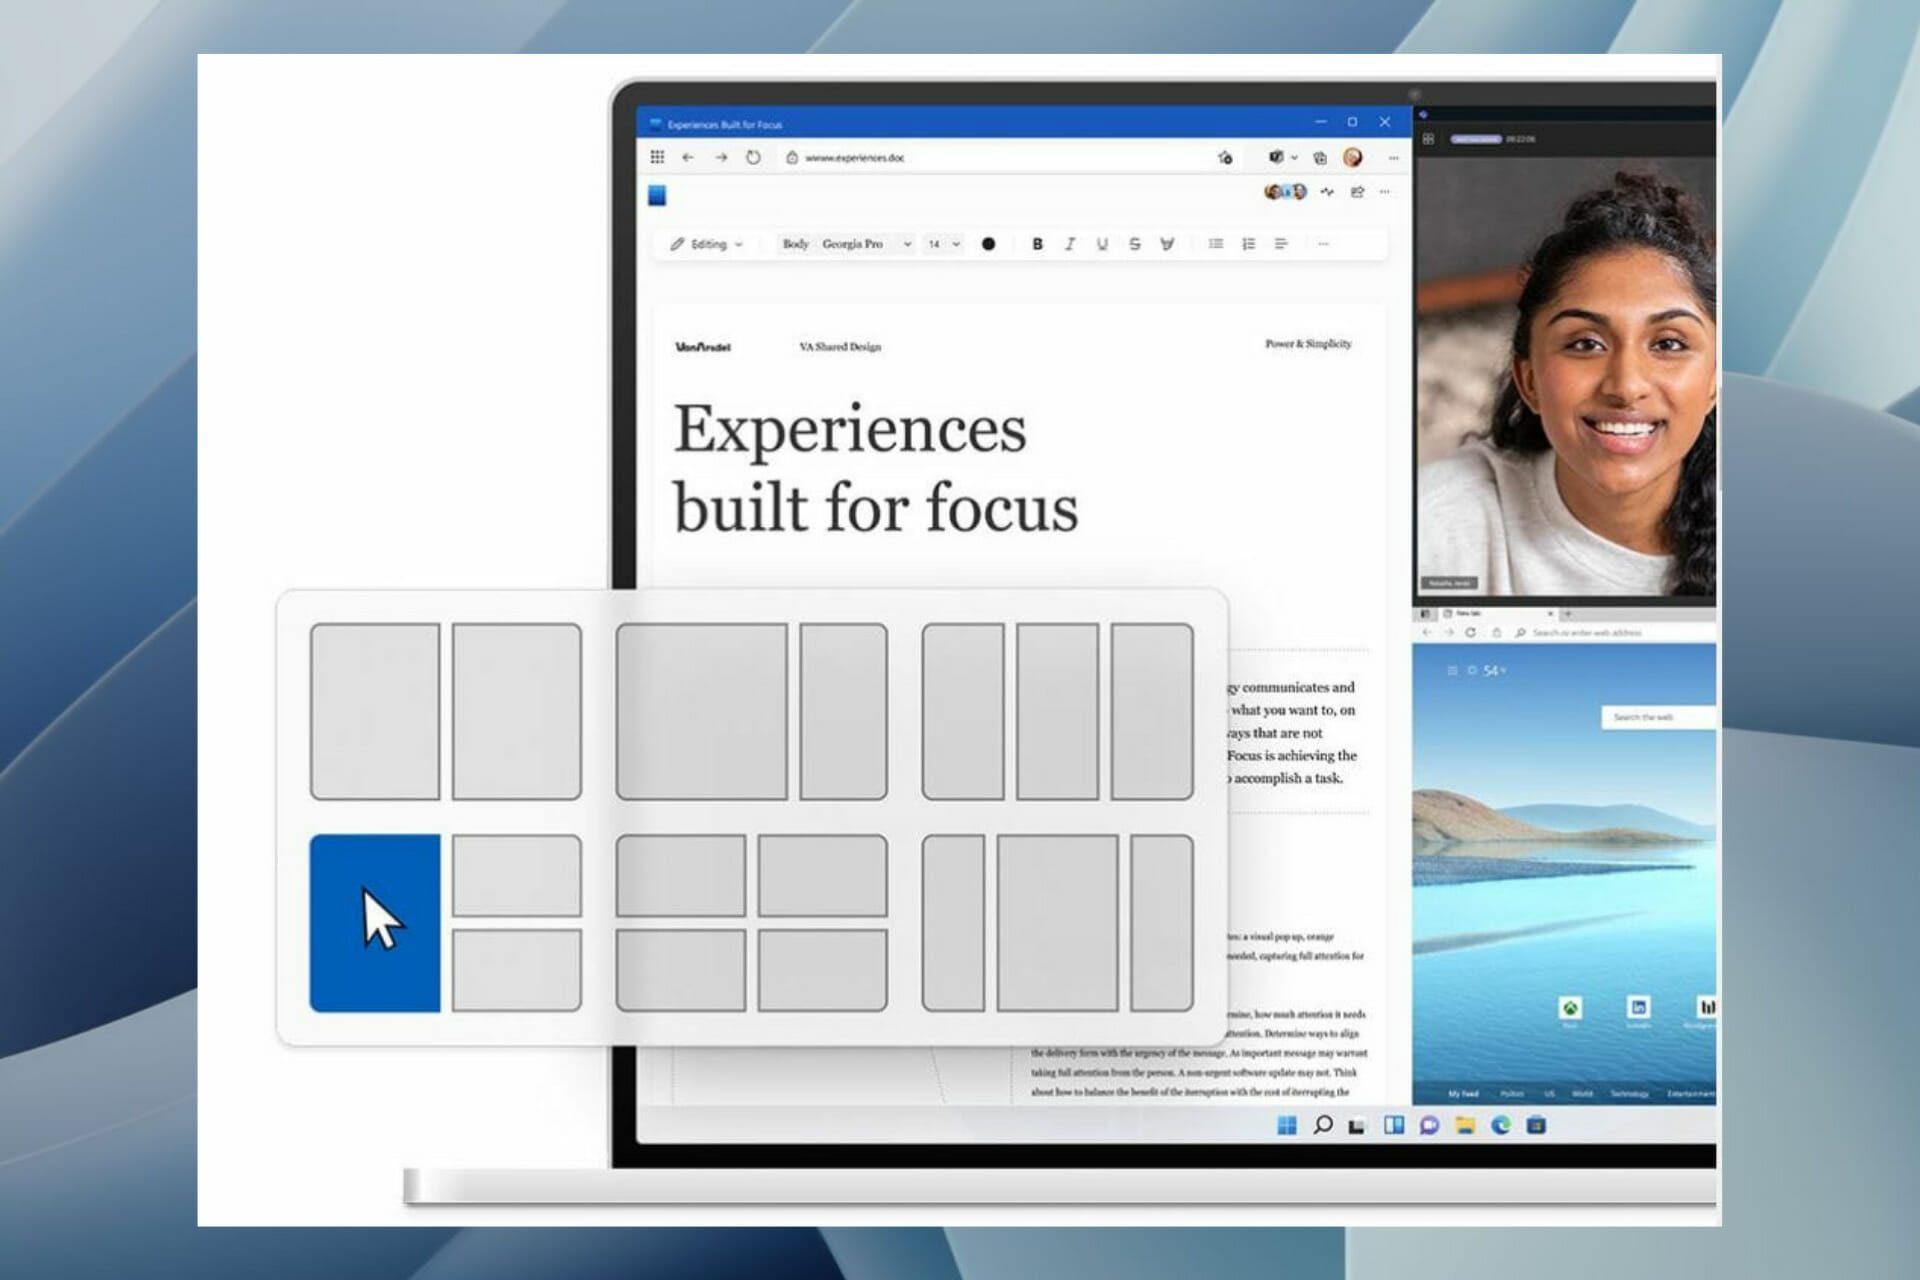Image resolution: width=1920 pixels, height=1280 pixels.
Task: Expand the Editing mode dropdown
Action: (707, 244)
